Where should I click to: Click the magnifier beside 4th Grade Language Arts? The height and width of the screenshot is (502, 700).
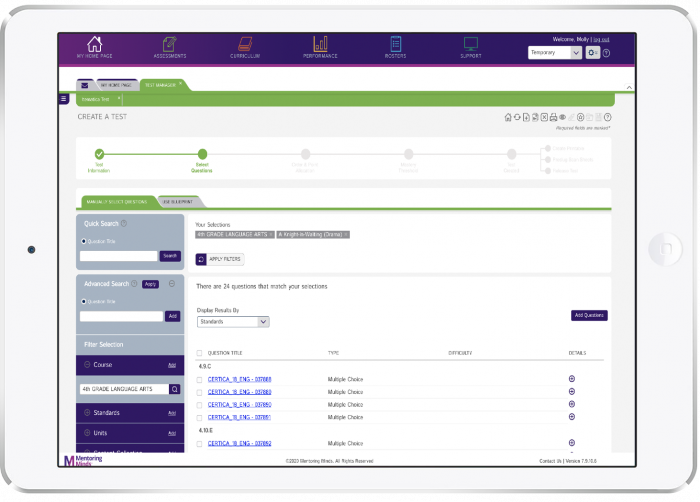(174, 389)
